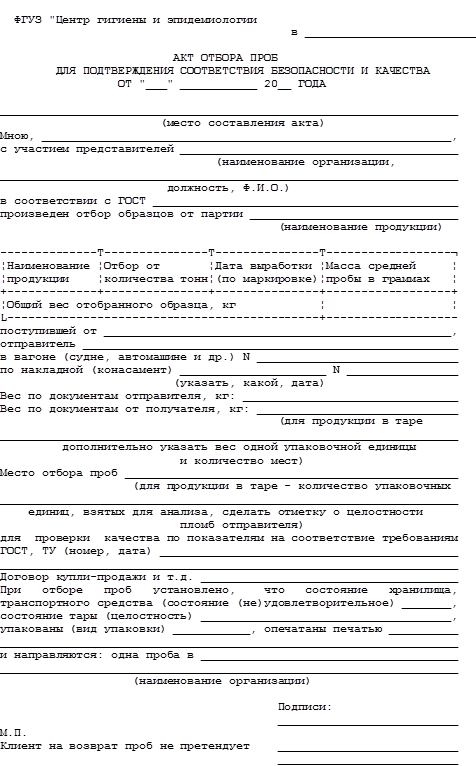Image resolution: width=476 pixels, height=766 pixels.
Task: Click the blank line after 'поступившей от'
Action: click(278, 331)
